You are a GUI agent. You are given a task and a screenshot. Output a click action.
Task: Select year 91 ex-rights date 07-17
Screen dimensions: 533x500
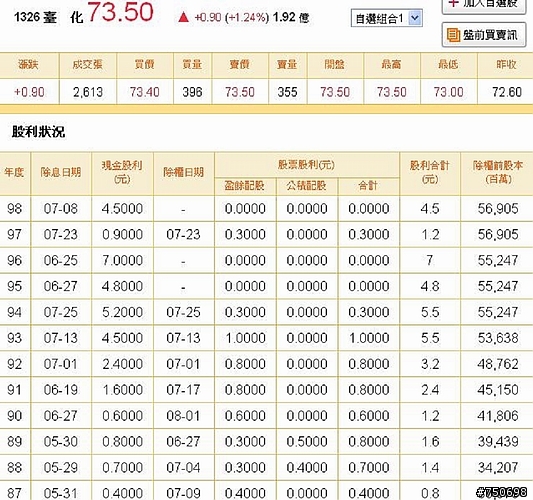(x=184, y=390)
